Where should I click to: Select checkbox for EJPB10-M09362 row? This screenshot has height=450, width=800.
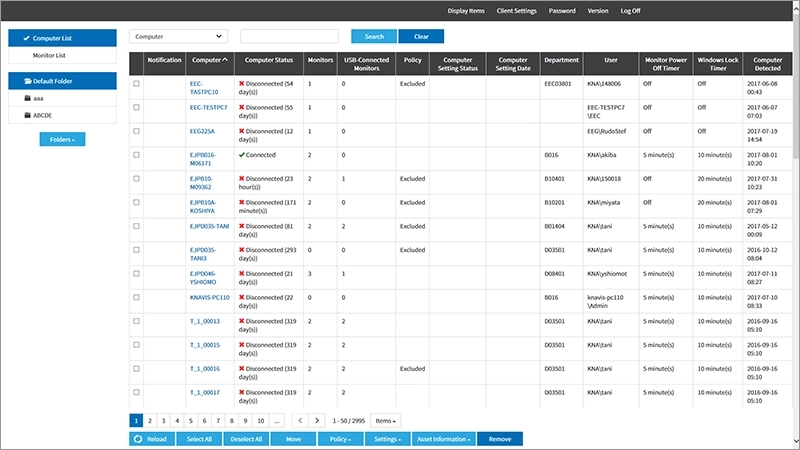pyautogui.click(x=136, y=179)
